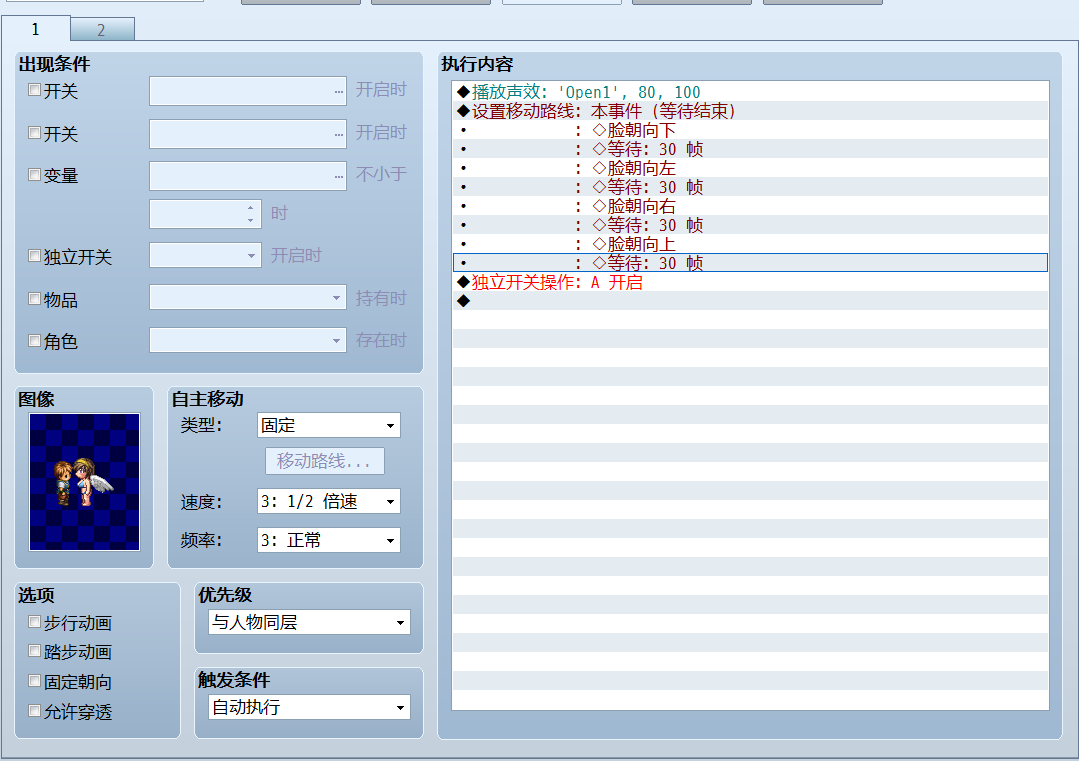Expand the 速度 dropdown
Viewport: 1079px width, 761px height.
(328, 502)
